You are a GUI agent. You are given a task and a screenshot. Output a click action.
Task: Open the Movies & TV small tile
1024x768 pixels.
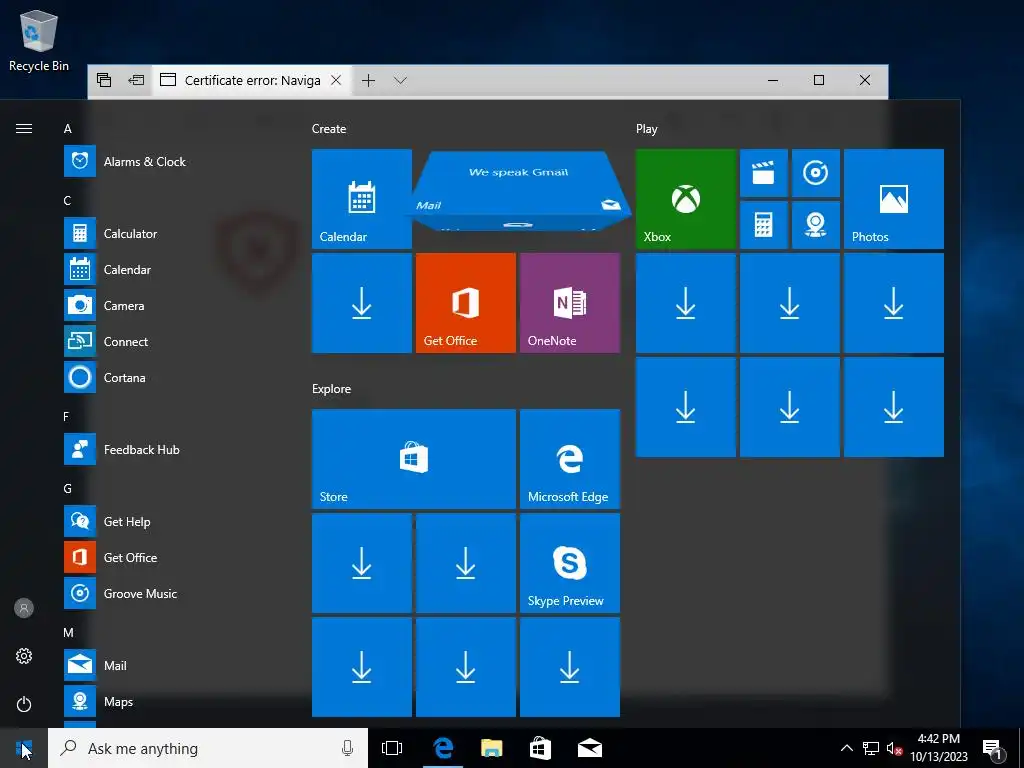point(763,173)
